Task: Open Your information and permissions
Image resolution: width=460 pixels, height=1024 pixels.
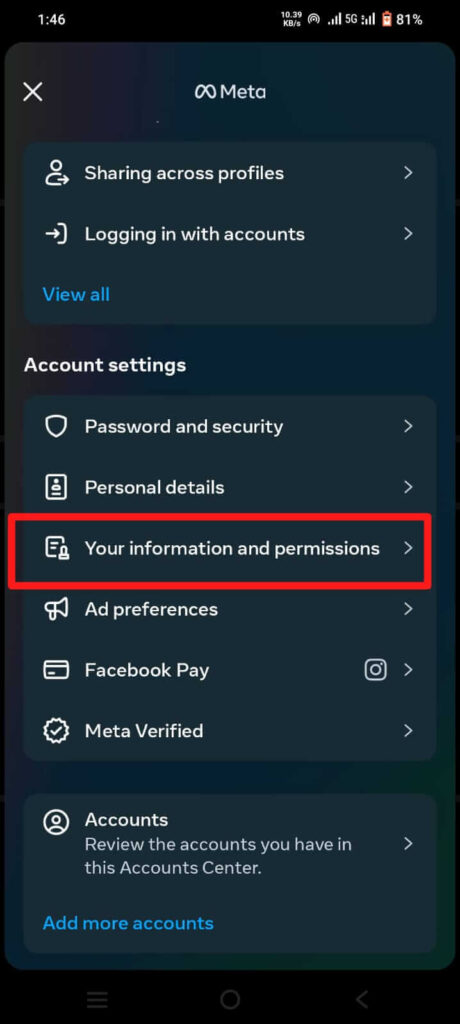Action: coord(230,549)
